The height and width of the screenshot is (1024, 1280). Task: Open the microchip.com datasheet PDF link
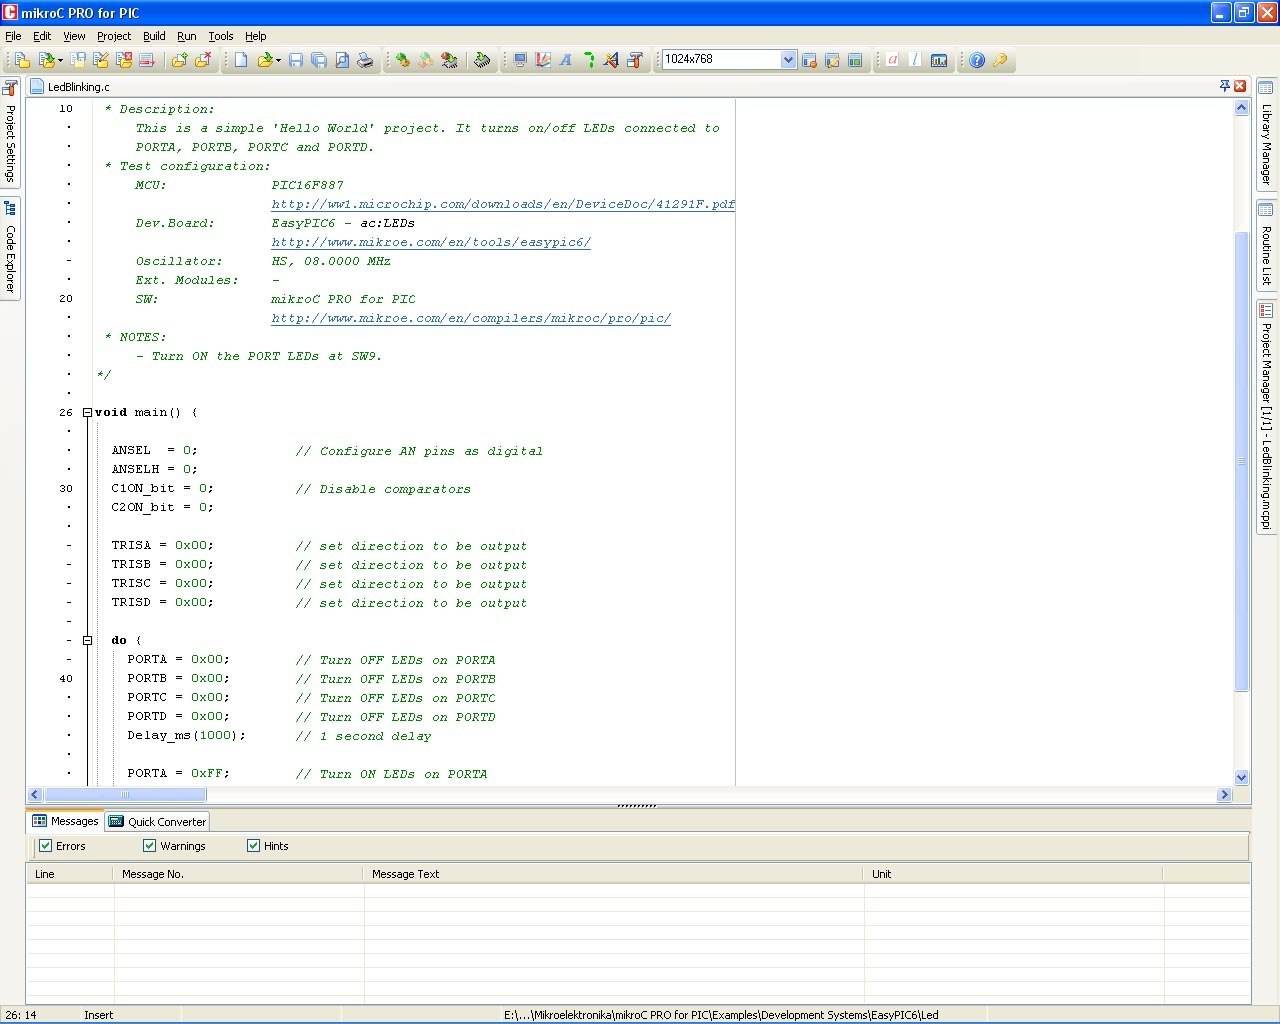click(x=503, y=204)
